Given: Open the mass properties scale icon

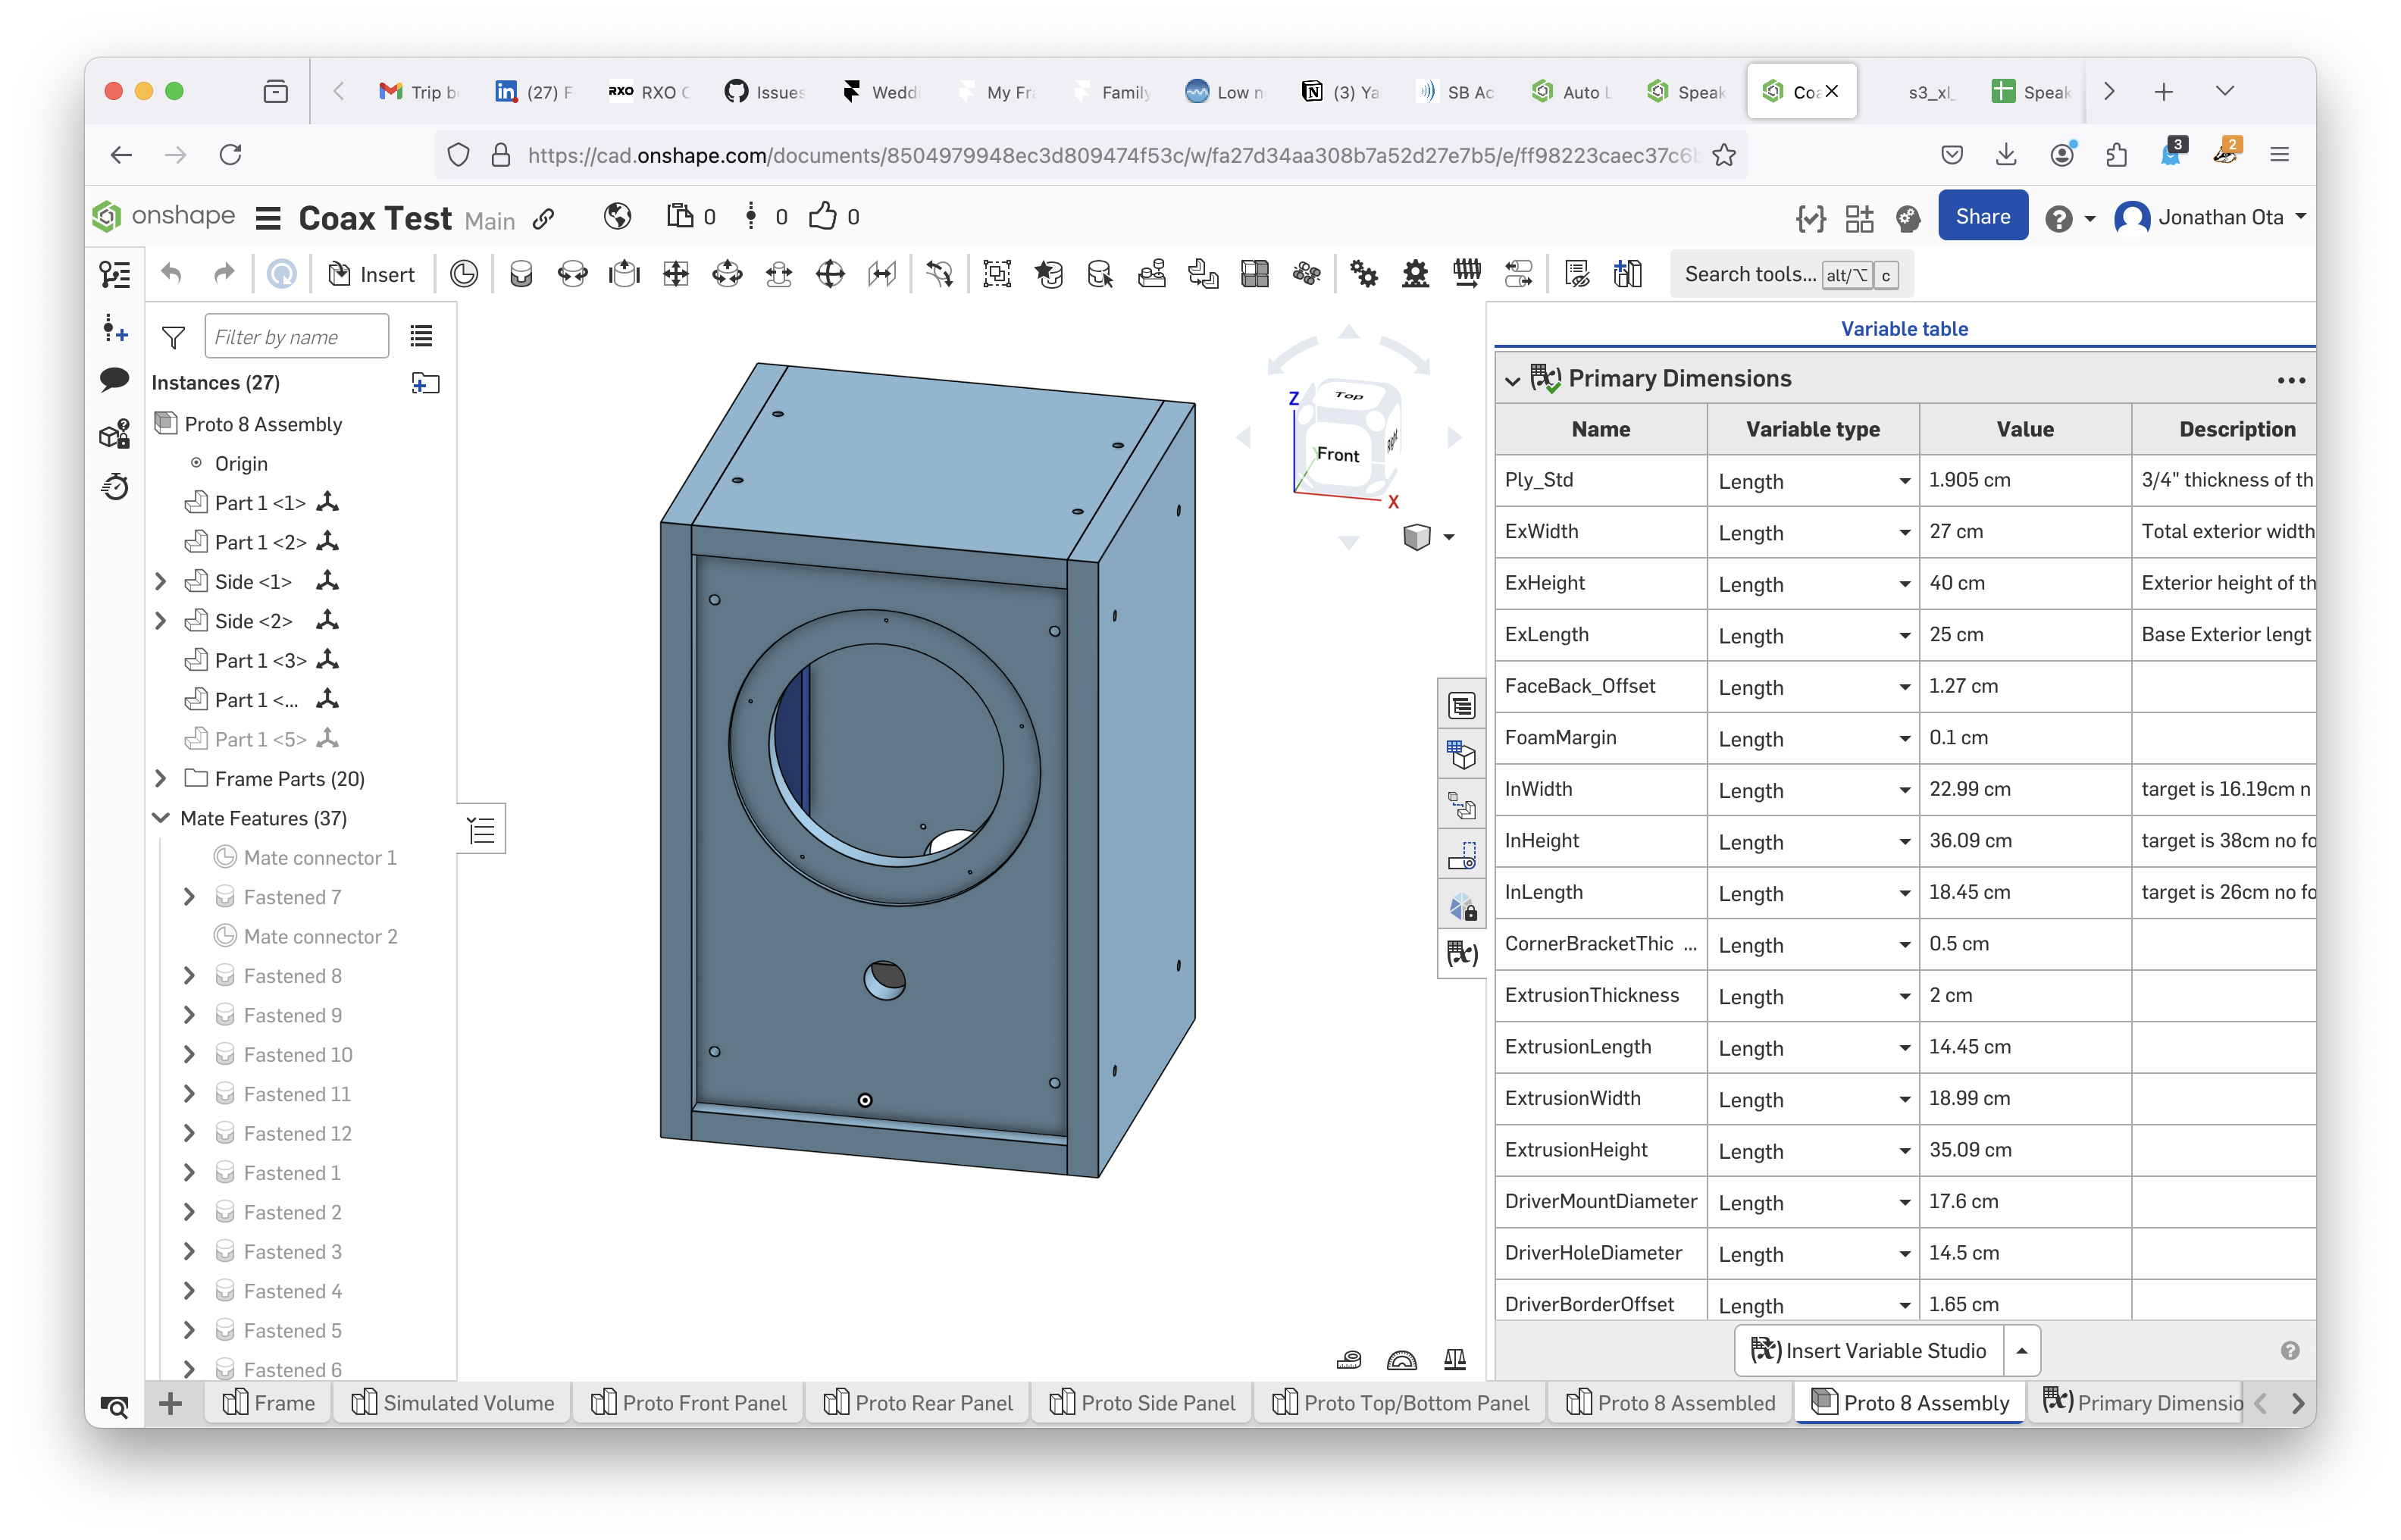Looking at the screenshot, I should click(1455, 1359).
